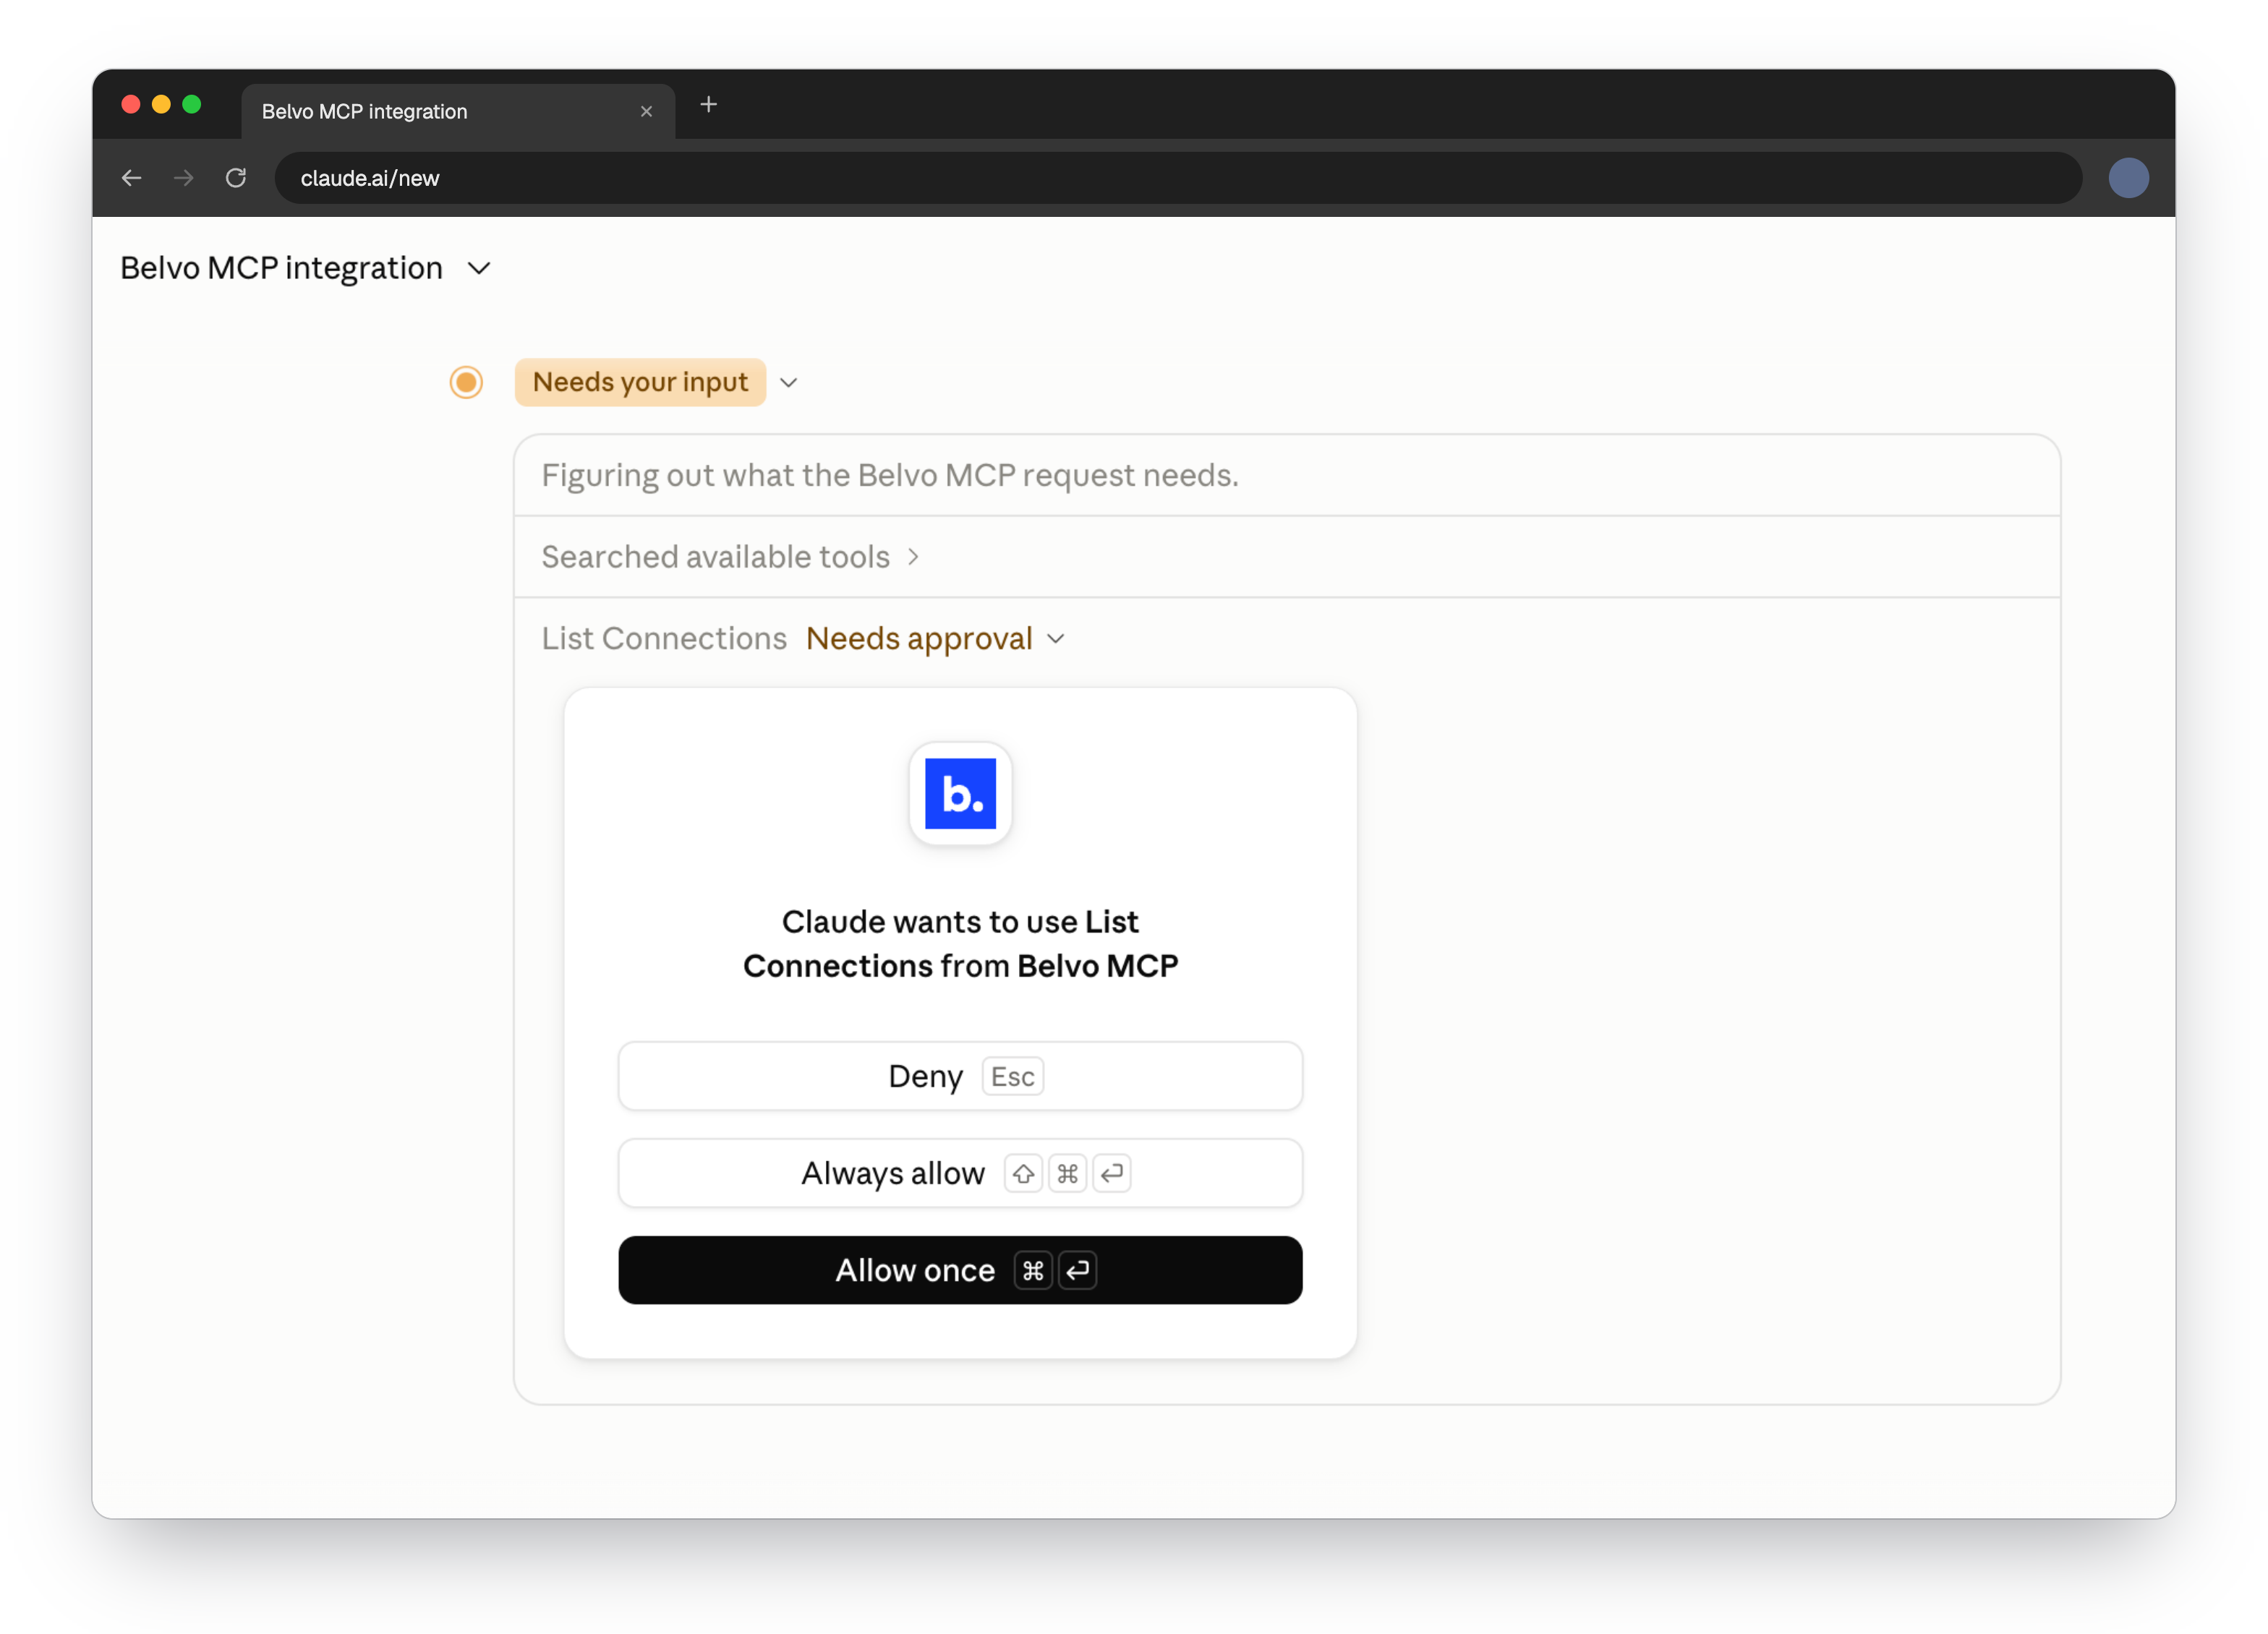The height and width of the screenshot is (1634, 2268).
Task: Click the 'Claude wants to use List Connections' heading
Action: pyautogui.click(x=960, y=943)
